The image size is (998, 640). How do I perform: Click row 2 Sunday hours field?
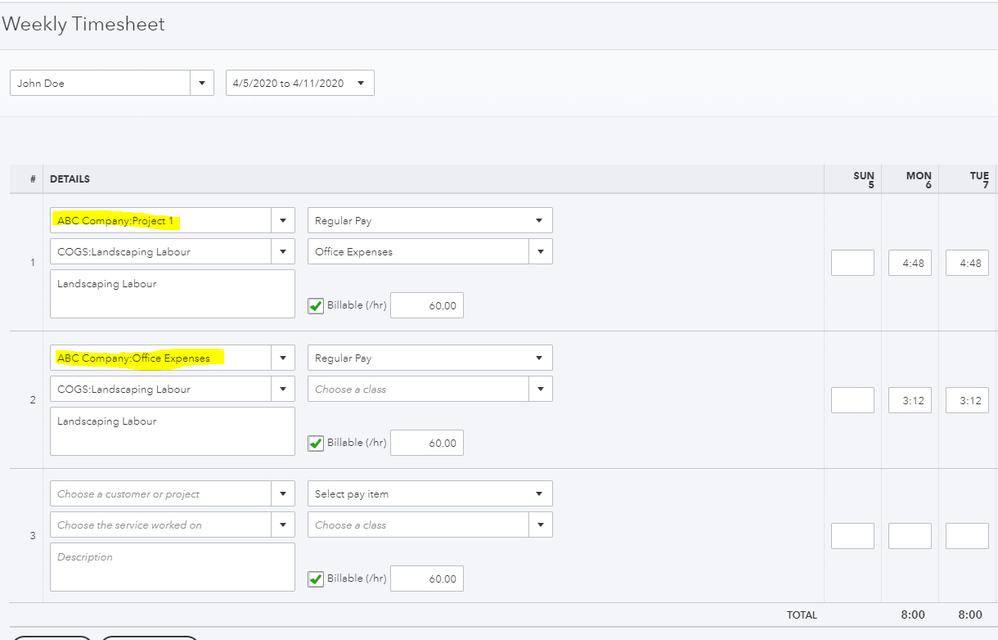[x=853, y=400]
